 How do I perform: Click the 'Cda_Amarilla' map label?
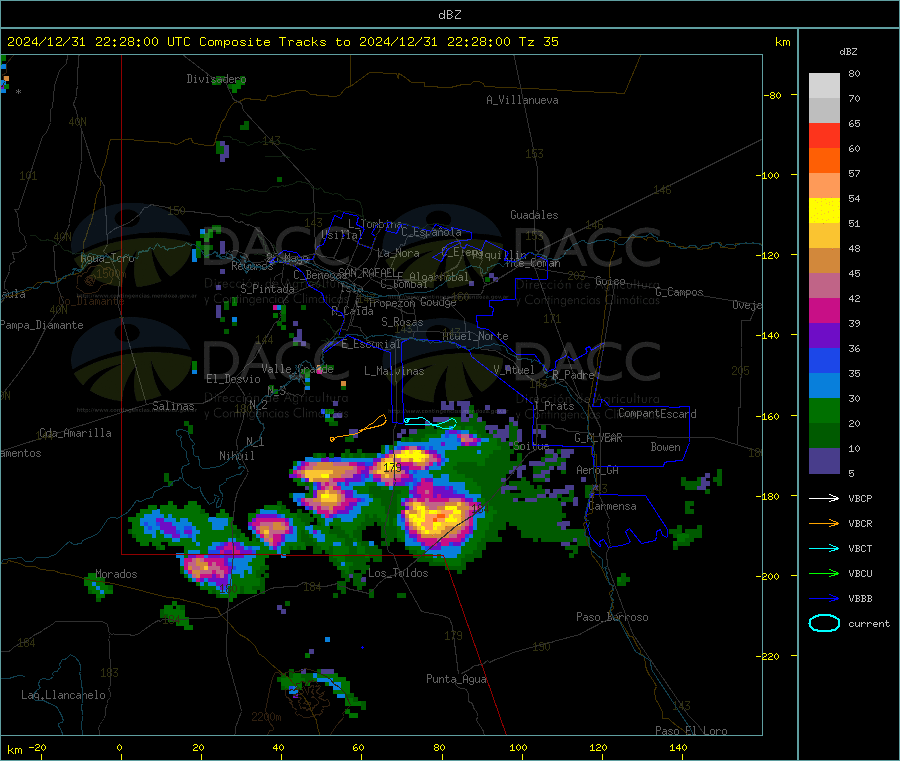click(x=75, y=433)
